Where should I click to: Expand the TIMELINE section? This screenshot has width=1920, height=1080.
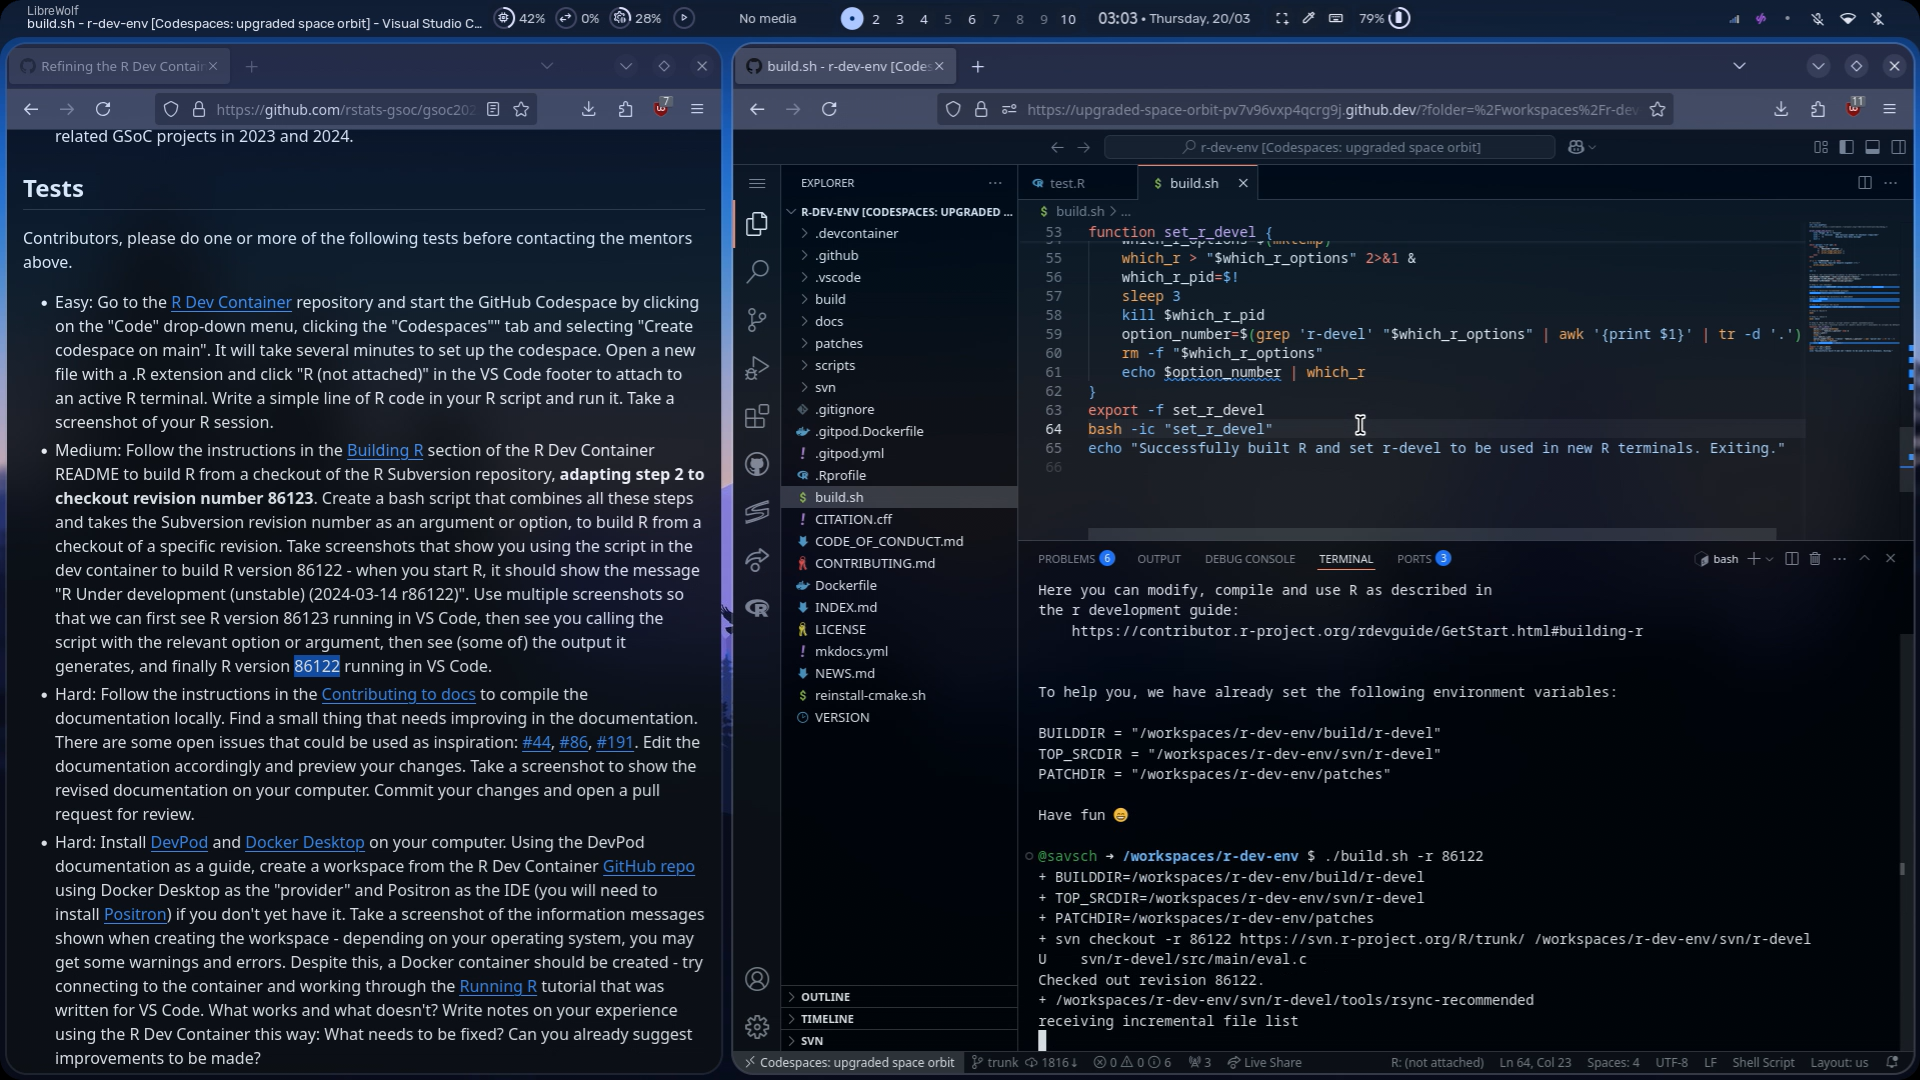899,1019
